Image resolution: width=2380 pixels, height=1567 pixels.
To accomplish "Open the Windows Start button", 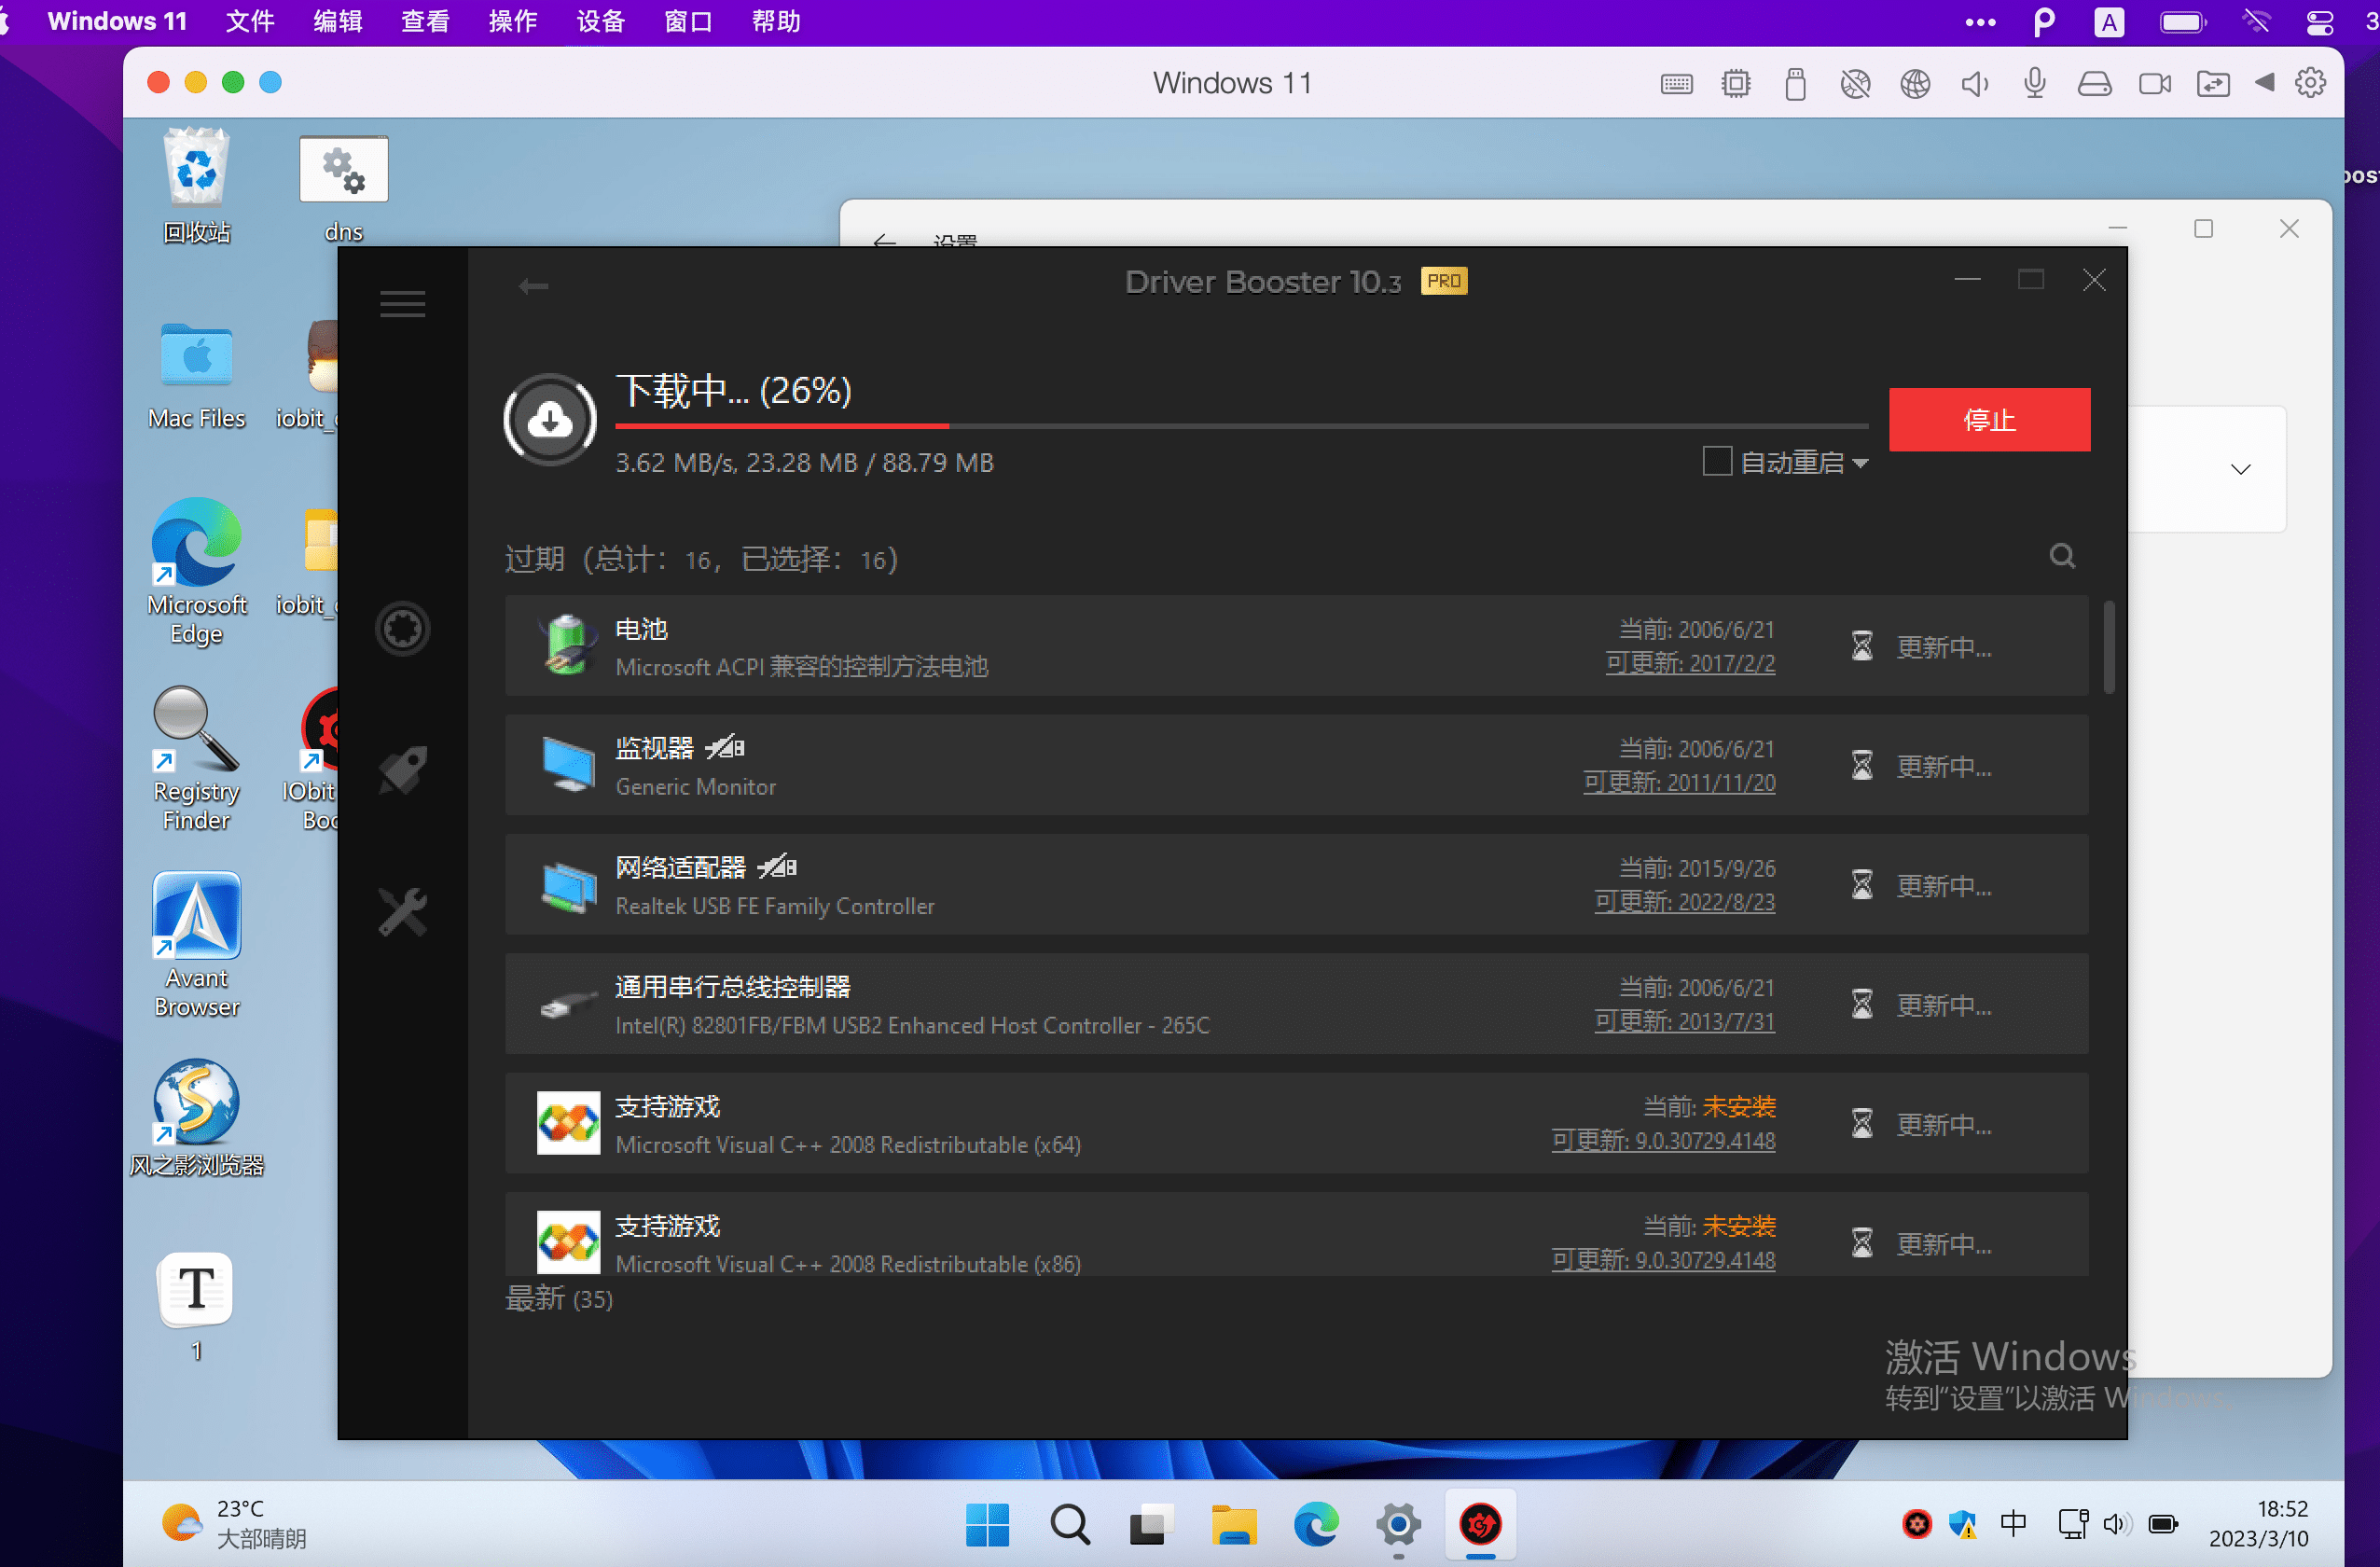I will tap(987, 1525).
